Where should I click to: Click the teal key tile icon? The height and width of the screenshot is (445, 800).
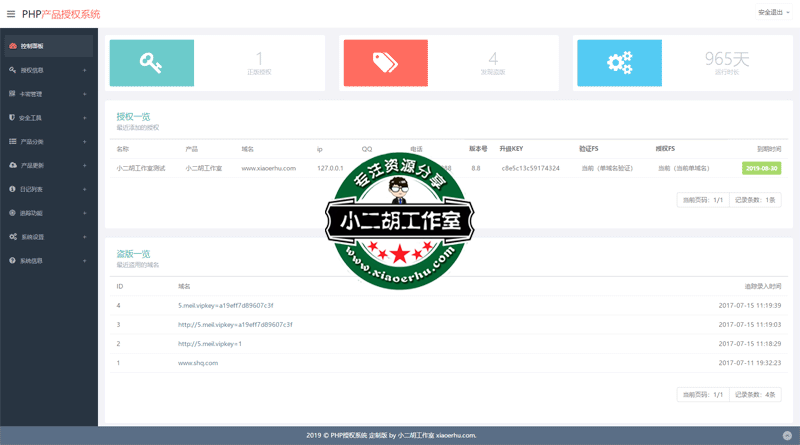151,63
